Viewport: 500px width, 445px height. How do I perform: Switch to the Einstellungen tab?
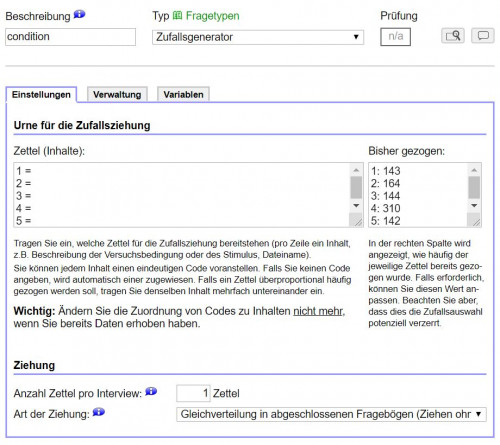click(41, 95)
